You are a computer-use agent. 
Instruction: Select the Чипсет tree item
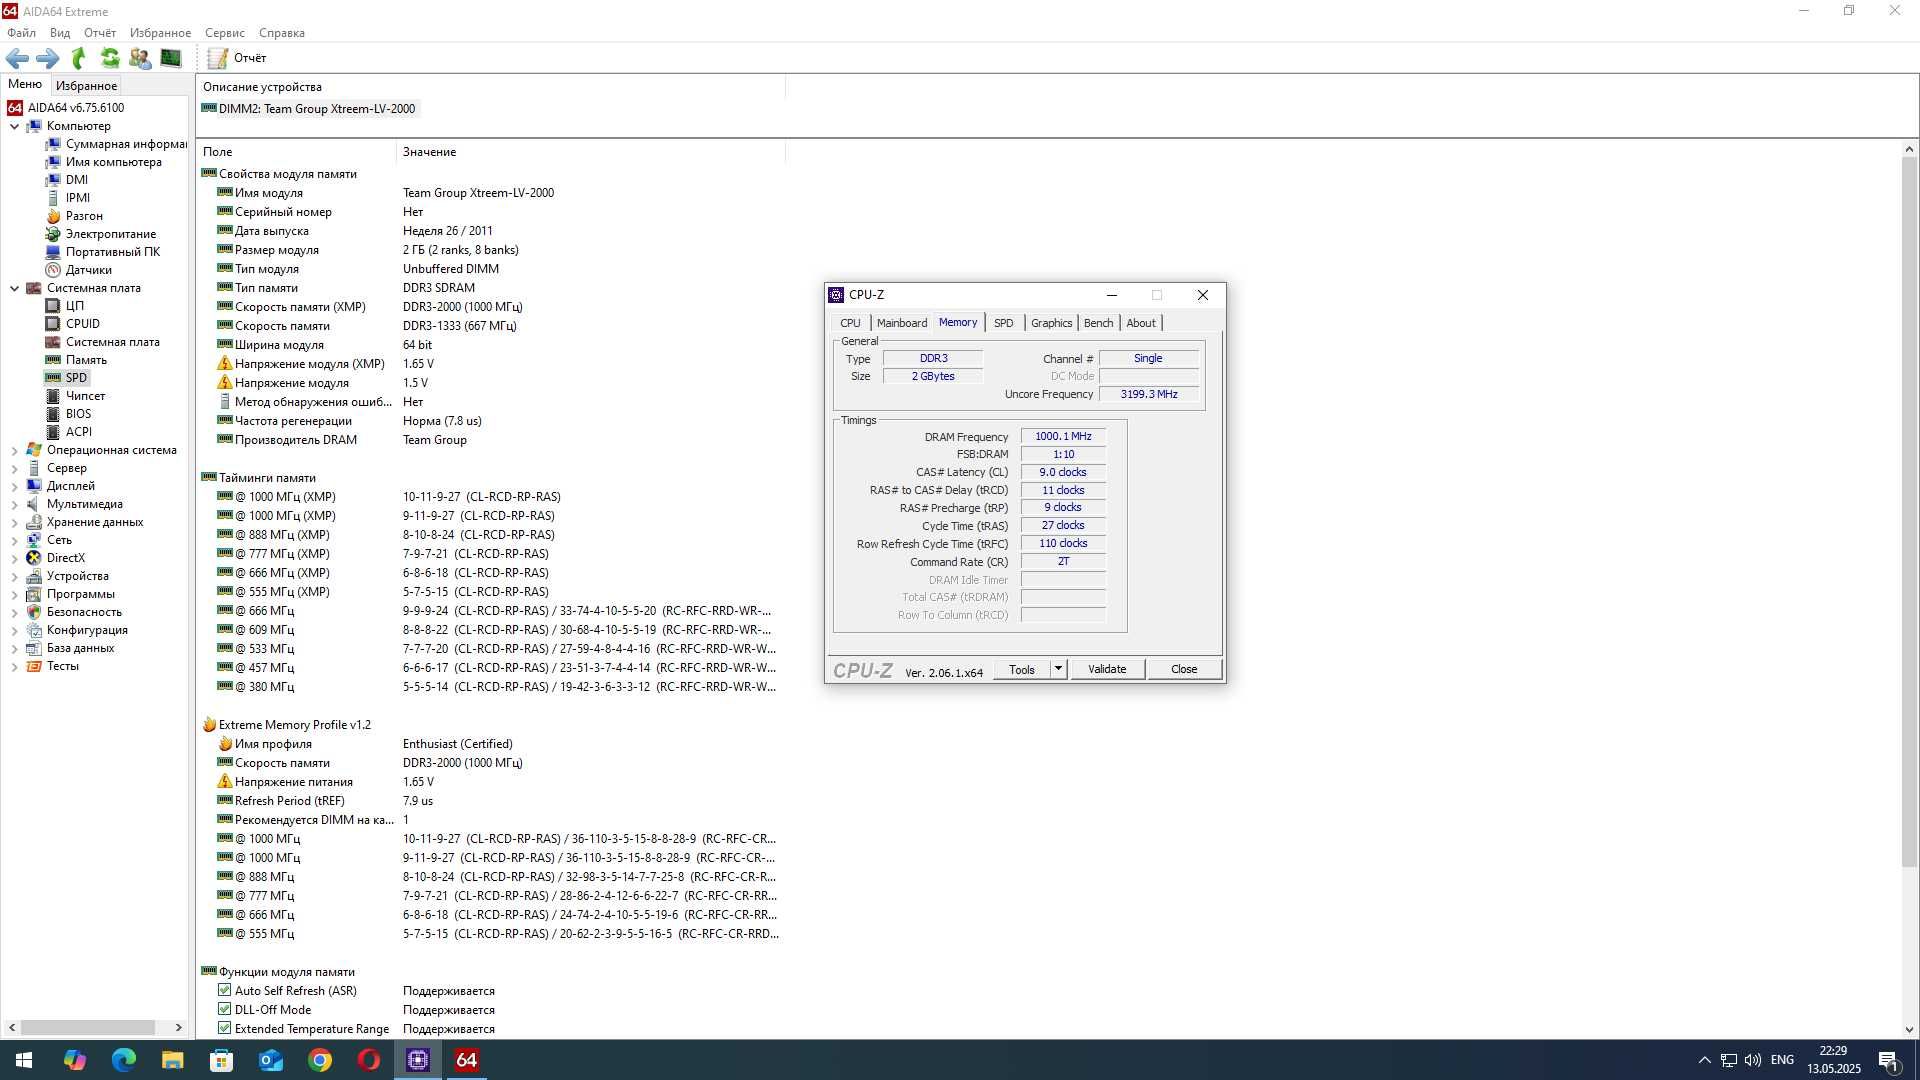[x=86, y=396]
